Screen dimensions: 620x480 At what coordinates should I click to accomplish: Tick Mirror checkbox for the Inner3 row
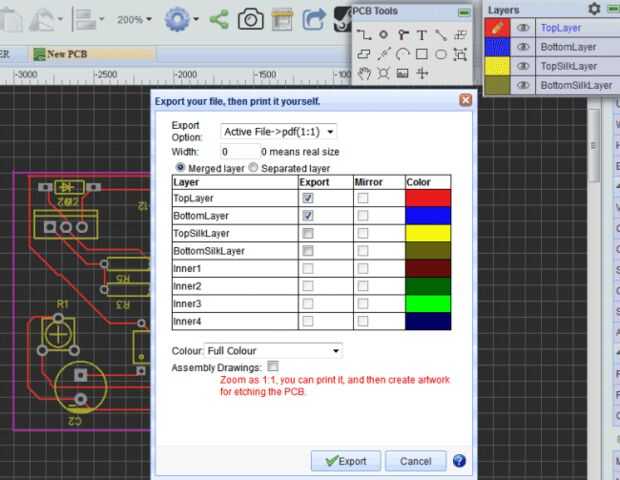[363, 304]
